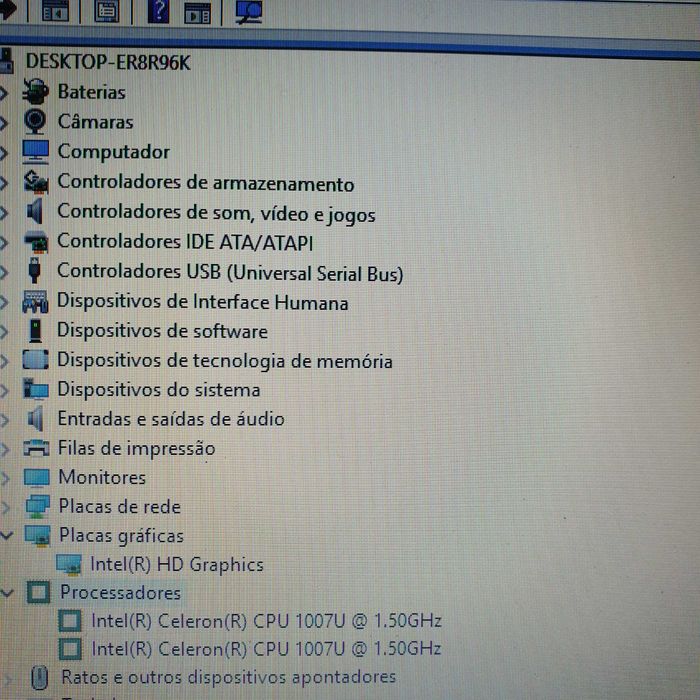Screen dimensions: 700x700
Task: Select Controladores IDE ATA/ATAPI text
Action: click(x=185, y=242)
